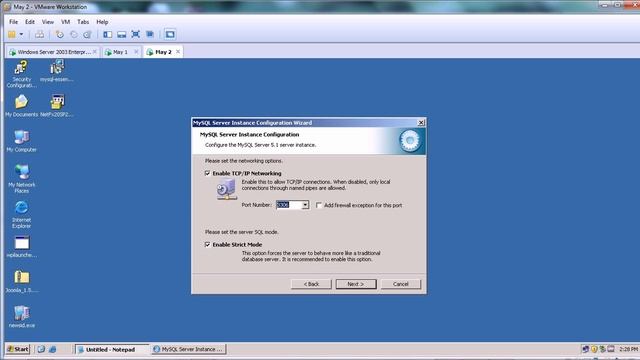Open the Help menu

click(102, 22)
